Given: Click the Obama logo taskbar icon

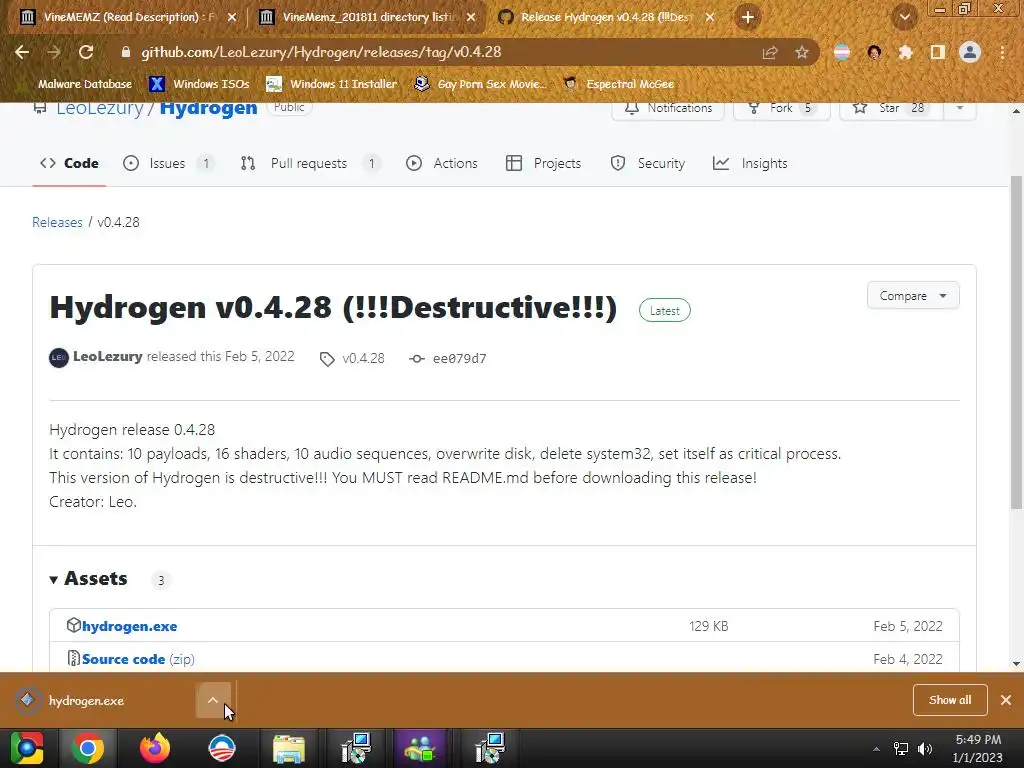Looking at the screenshot, I should 222,748.
